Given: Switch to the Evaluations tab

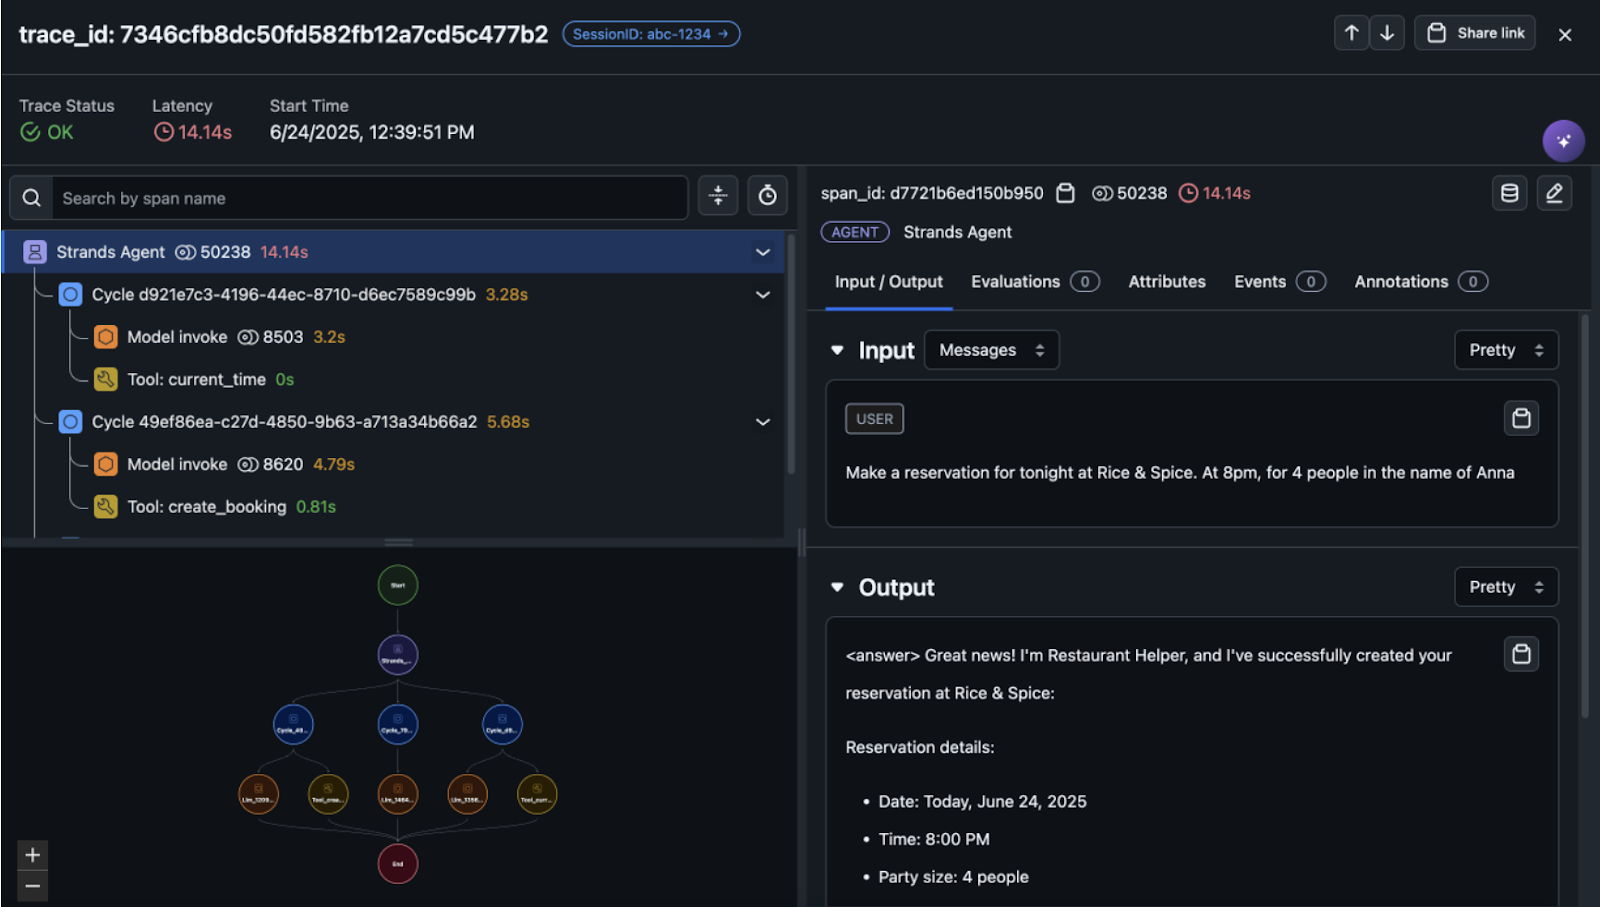Looking at the screenshot, I should tap(1035, 282).
